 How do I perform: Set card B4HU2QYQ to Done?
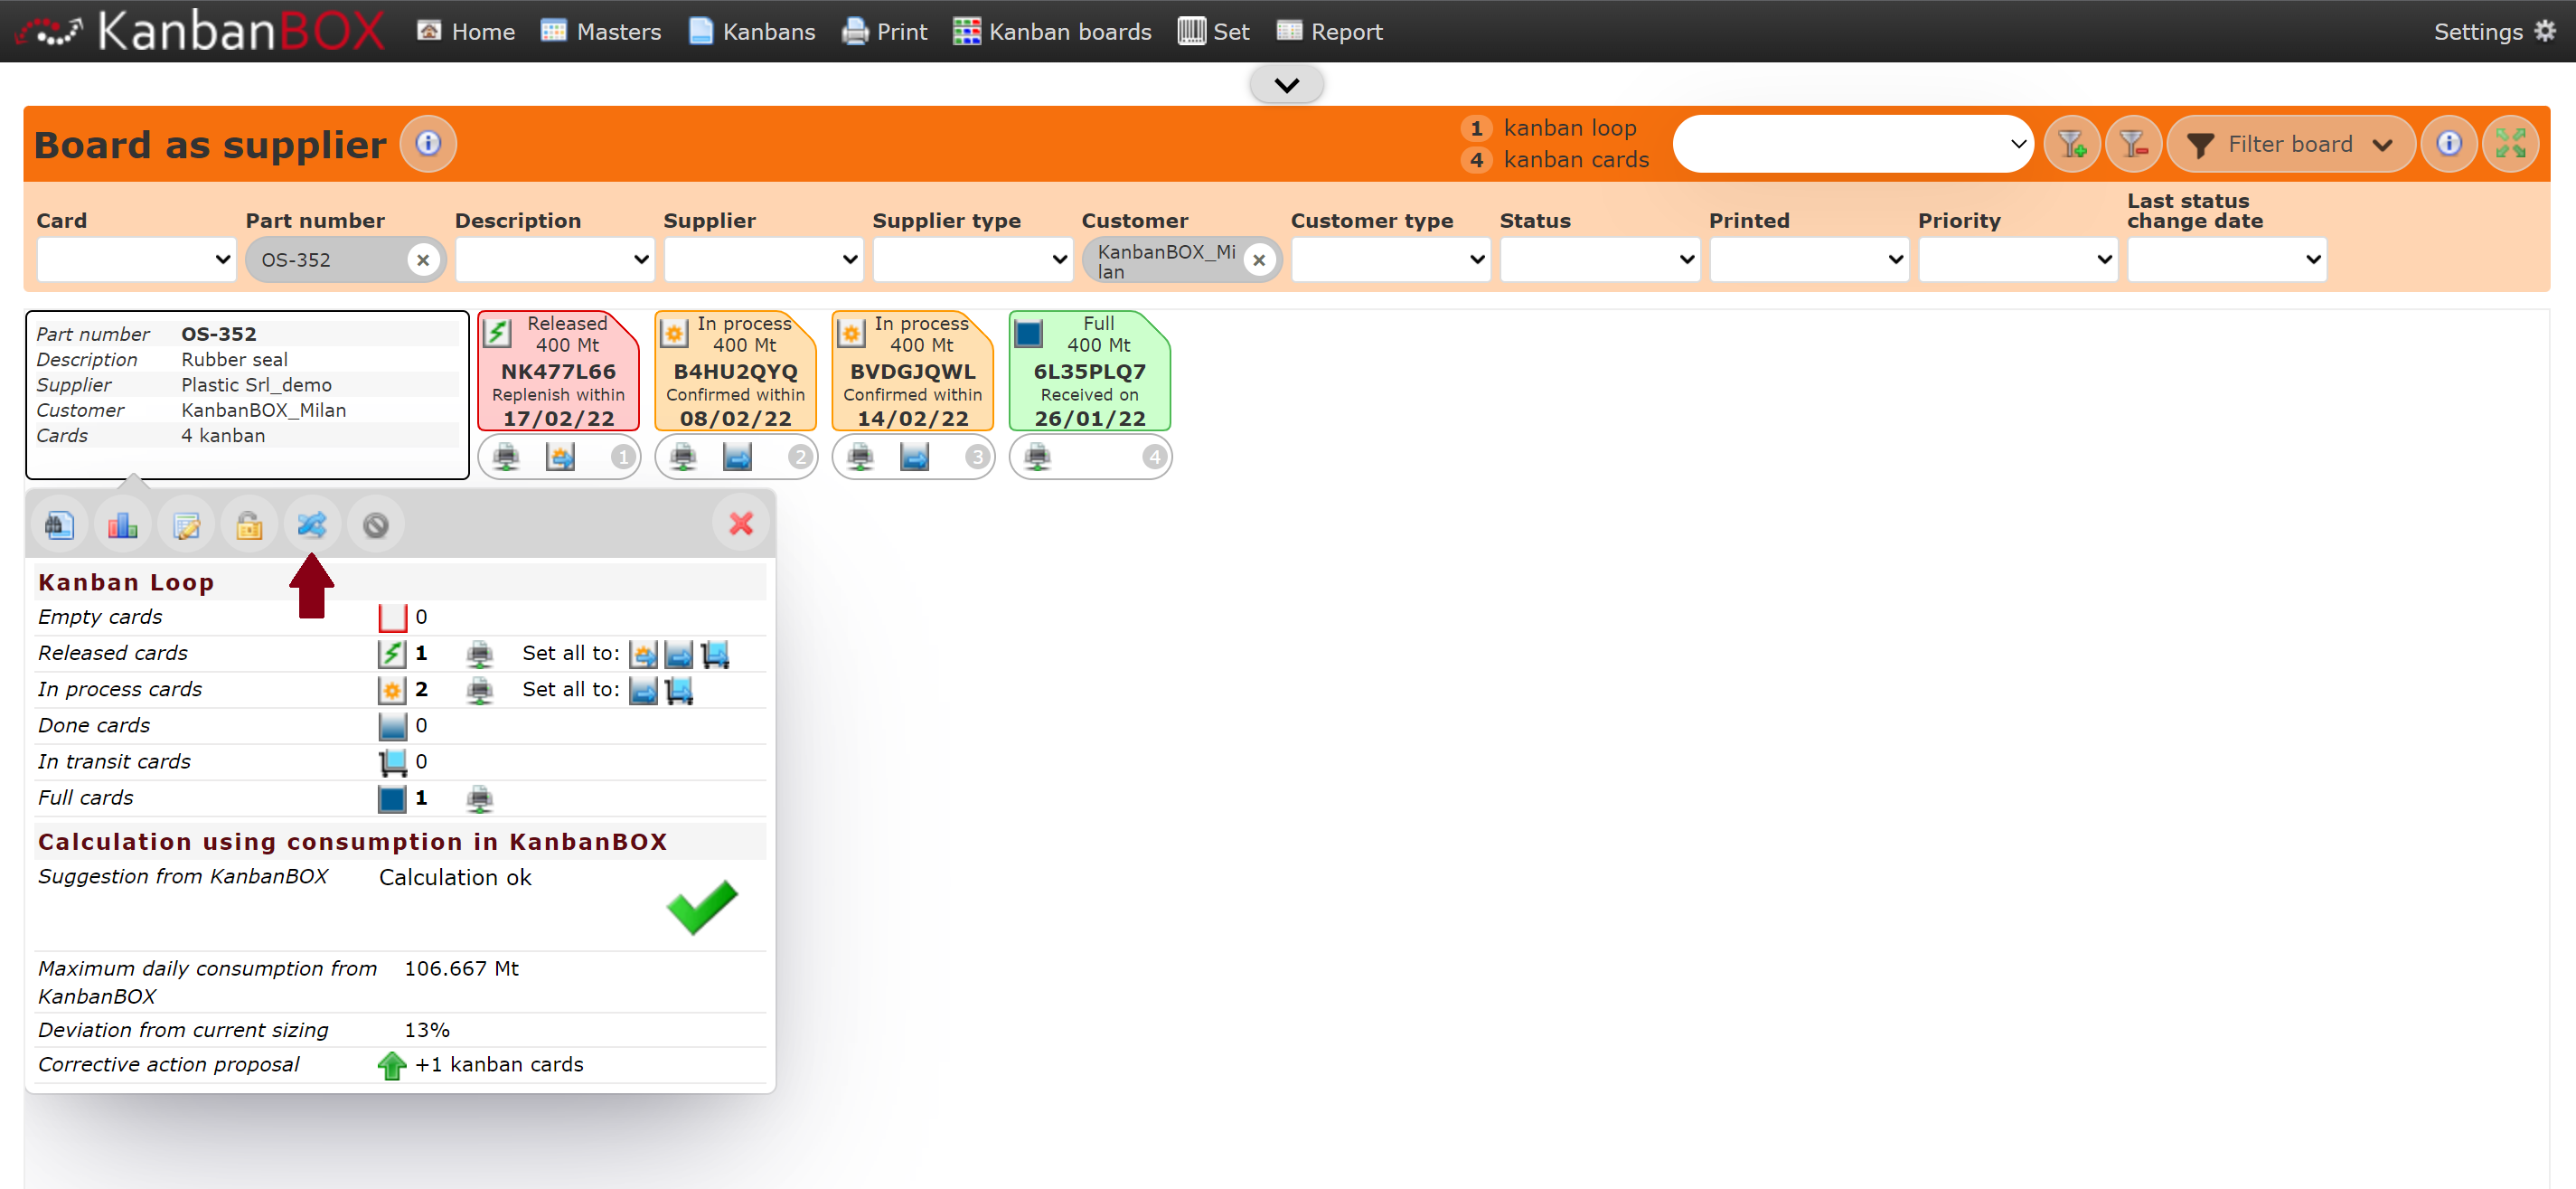(737, 457)
